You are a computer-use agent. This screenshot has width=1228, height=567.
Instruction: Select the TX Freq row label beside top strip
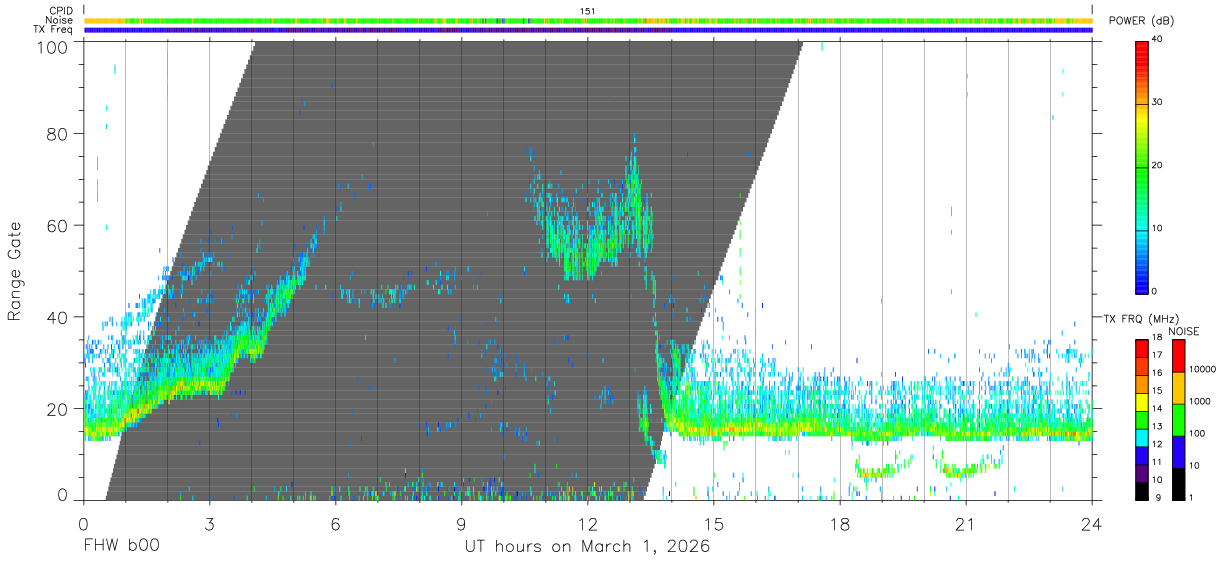[54, 29]
